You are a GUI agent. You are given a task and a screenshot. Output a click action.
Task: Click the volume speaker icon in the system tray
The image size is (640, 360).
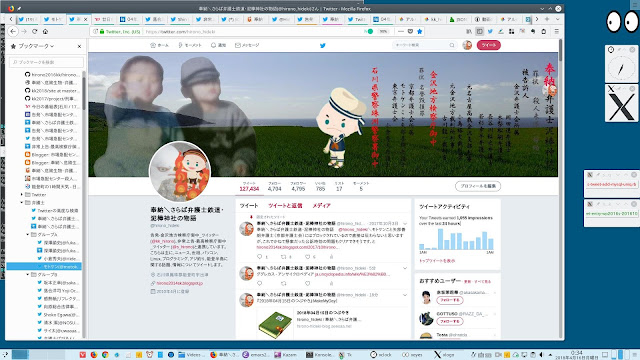pyautogui.click(x=541, y=355)
